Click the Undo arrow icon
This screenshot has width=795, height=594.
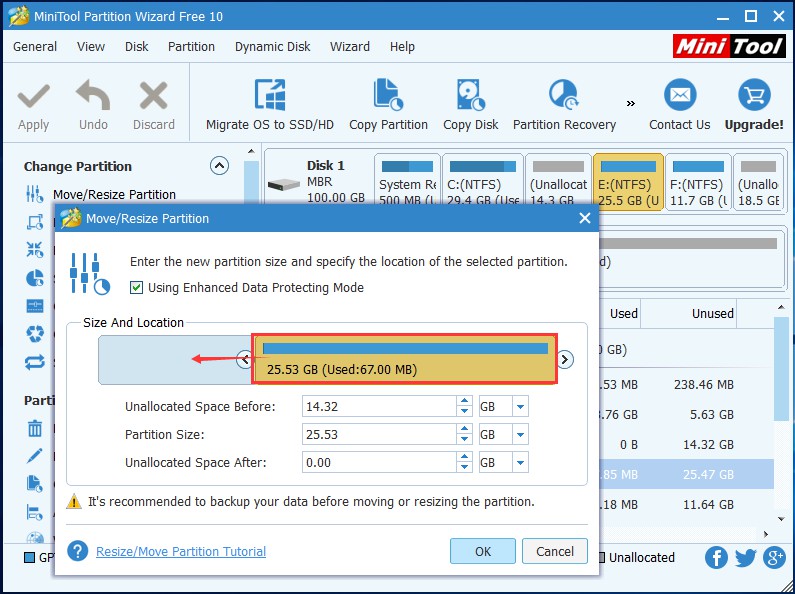[x=93, y=95]
